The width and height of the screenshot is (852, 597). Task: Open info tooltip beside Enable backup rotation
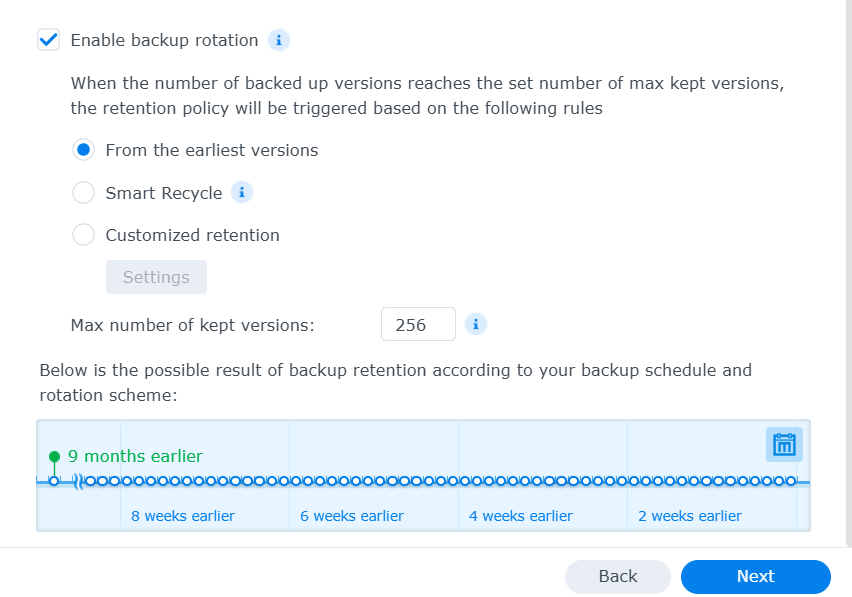(280, 41)
